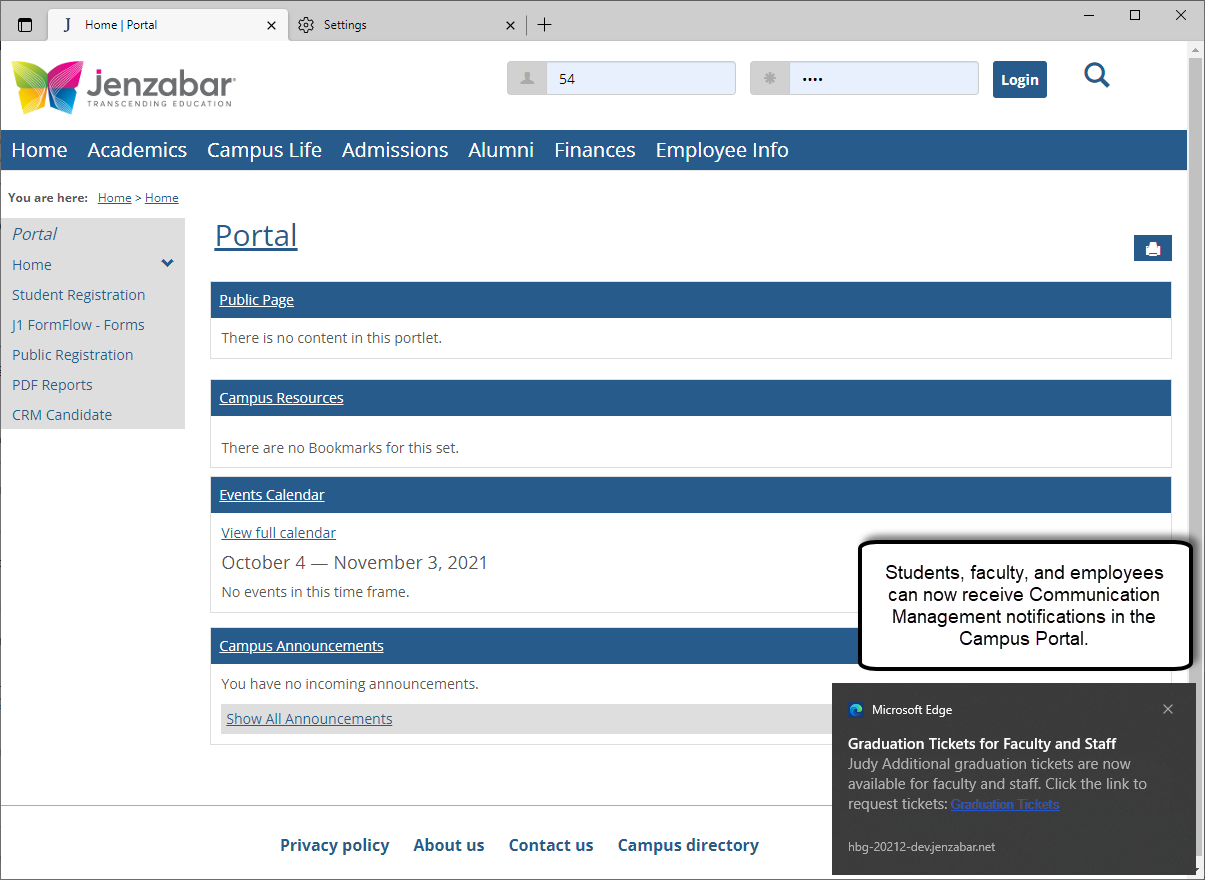Open Home in the sidebar
Screen dimensions: 1205x880
pyautogui.click(x=32, y=265)
